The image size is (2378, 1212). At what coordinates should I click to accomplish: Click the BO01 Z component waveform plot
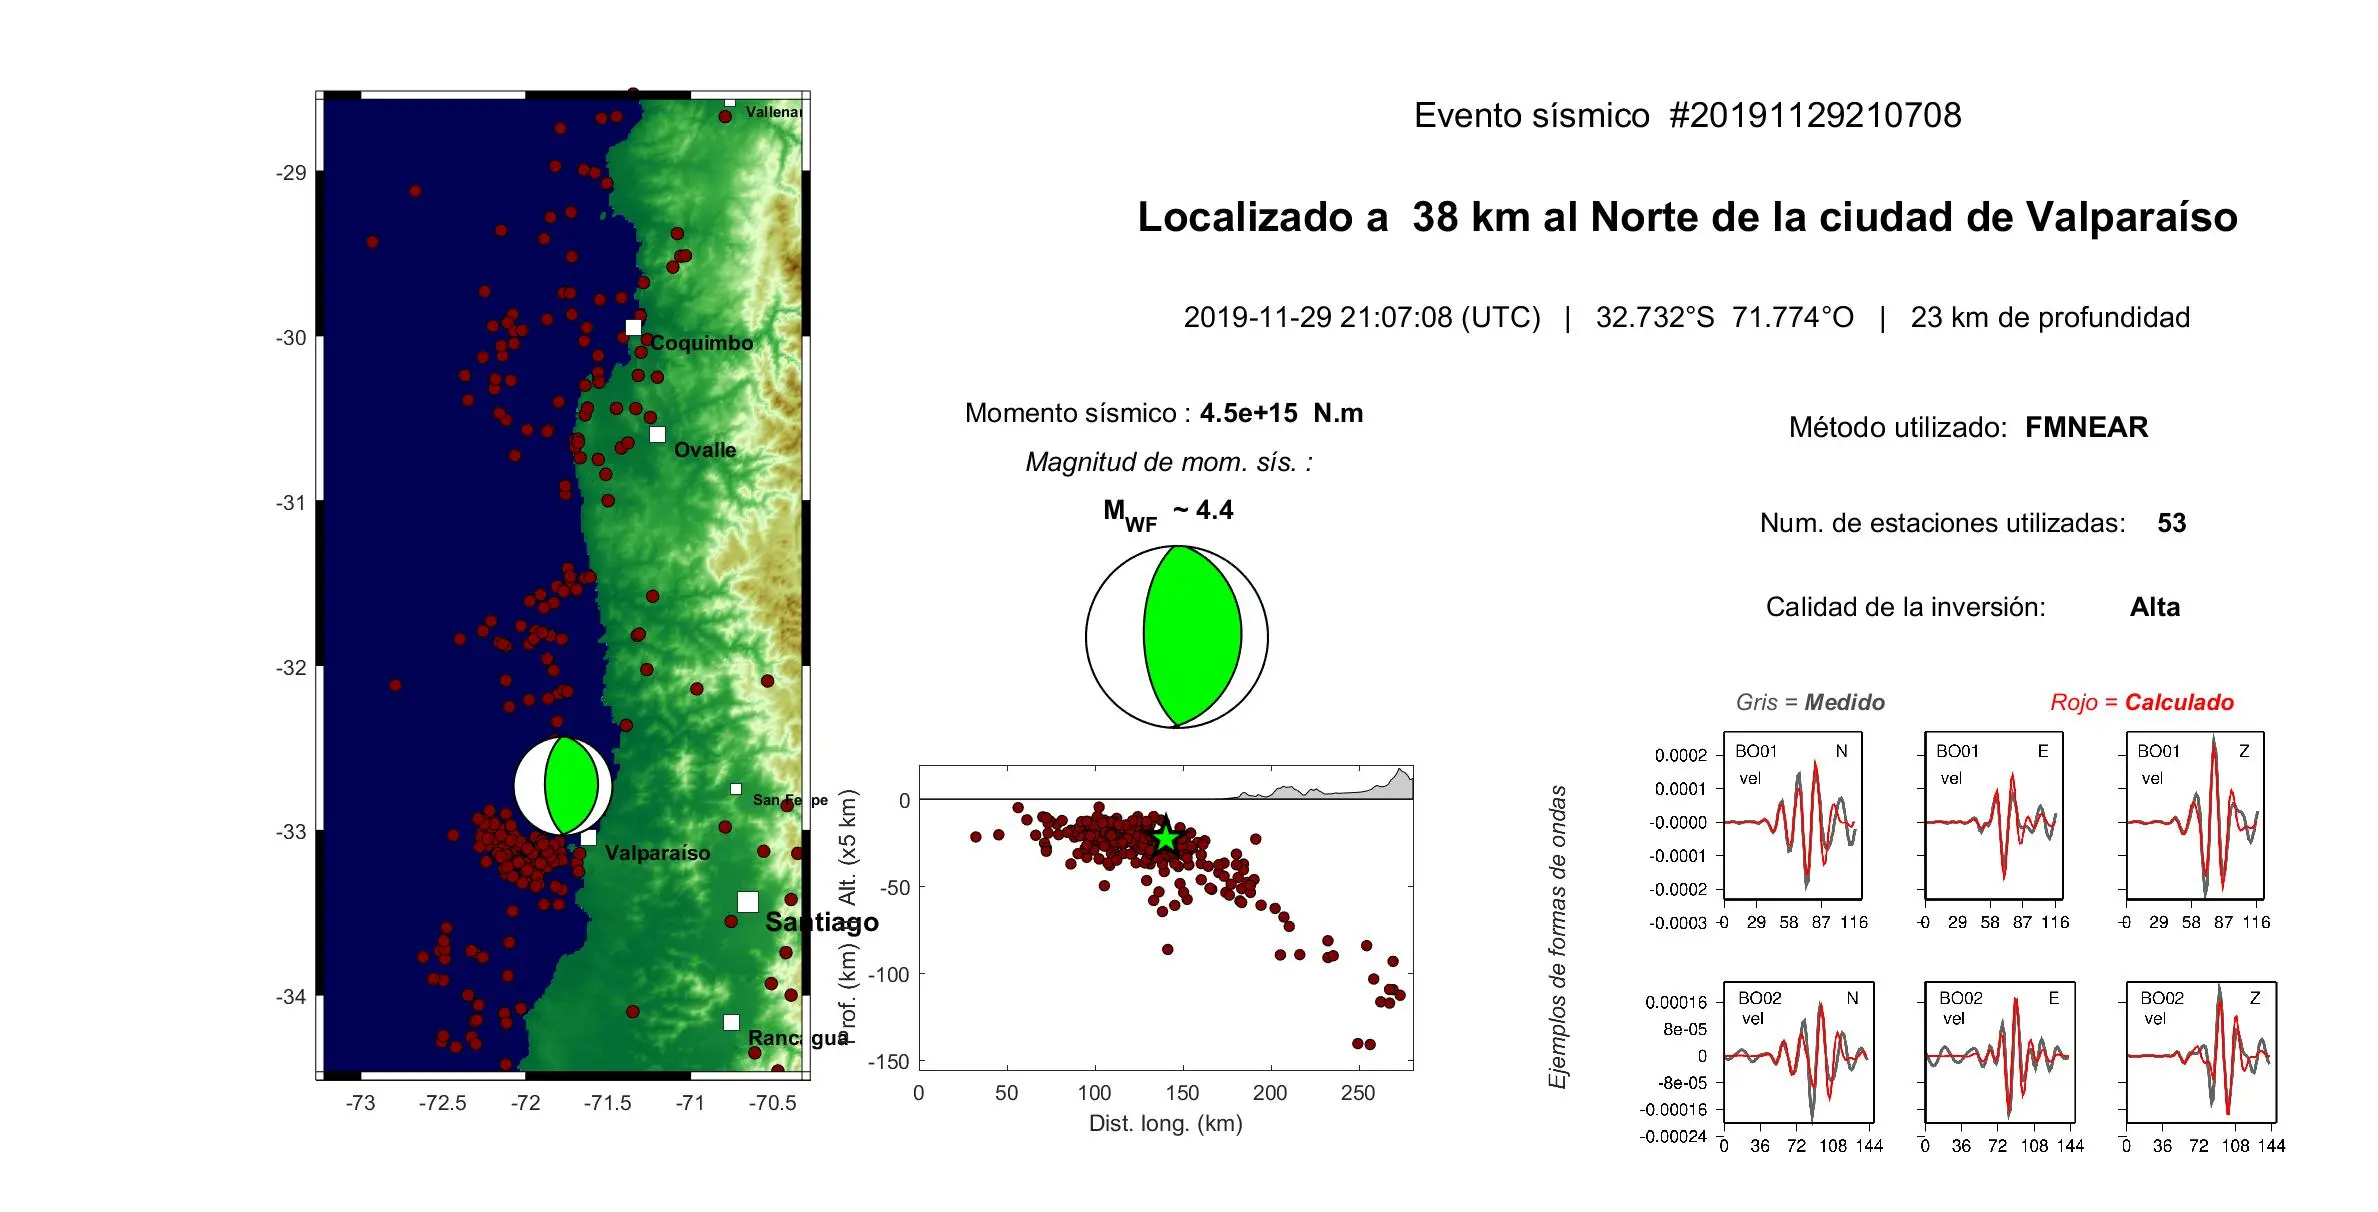click(x=2195, y=816)
